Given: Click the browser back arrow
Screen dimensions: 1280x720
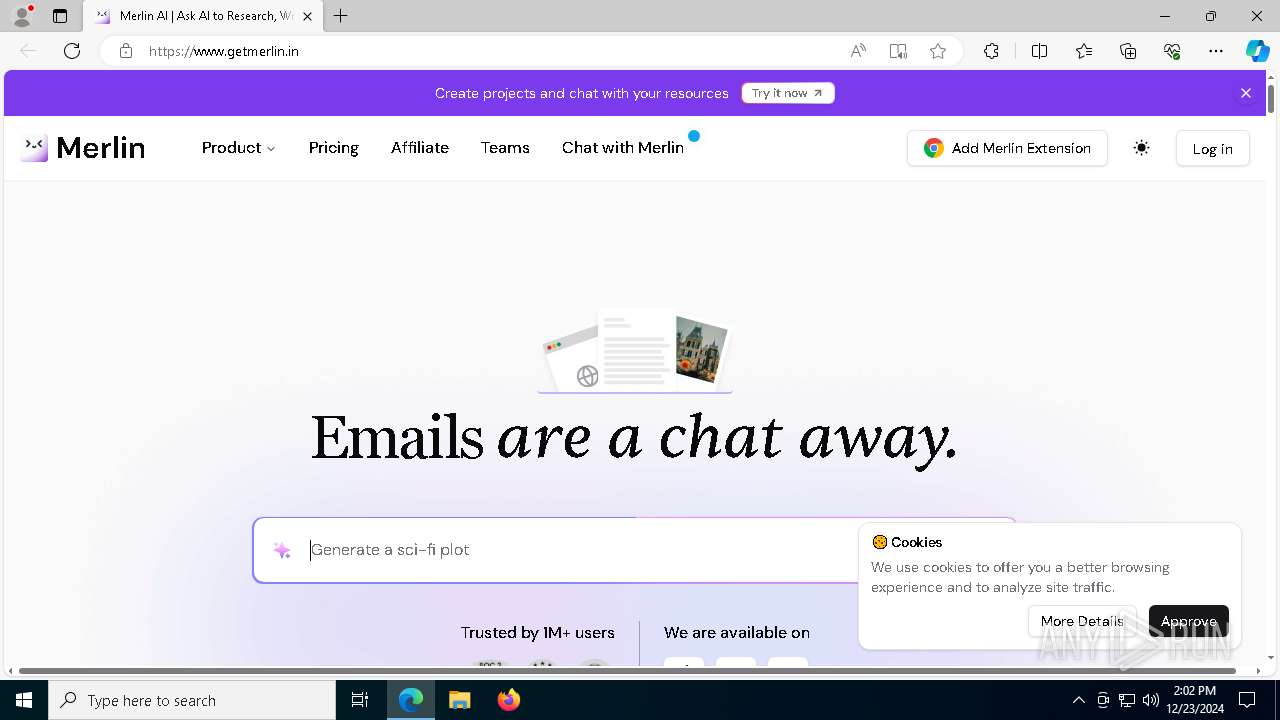Looking at the screenshot, I should 28,51.
